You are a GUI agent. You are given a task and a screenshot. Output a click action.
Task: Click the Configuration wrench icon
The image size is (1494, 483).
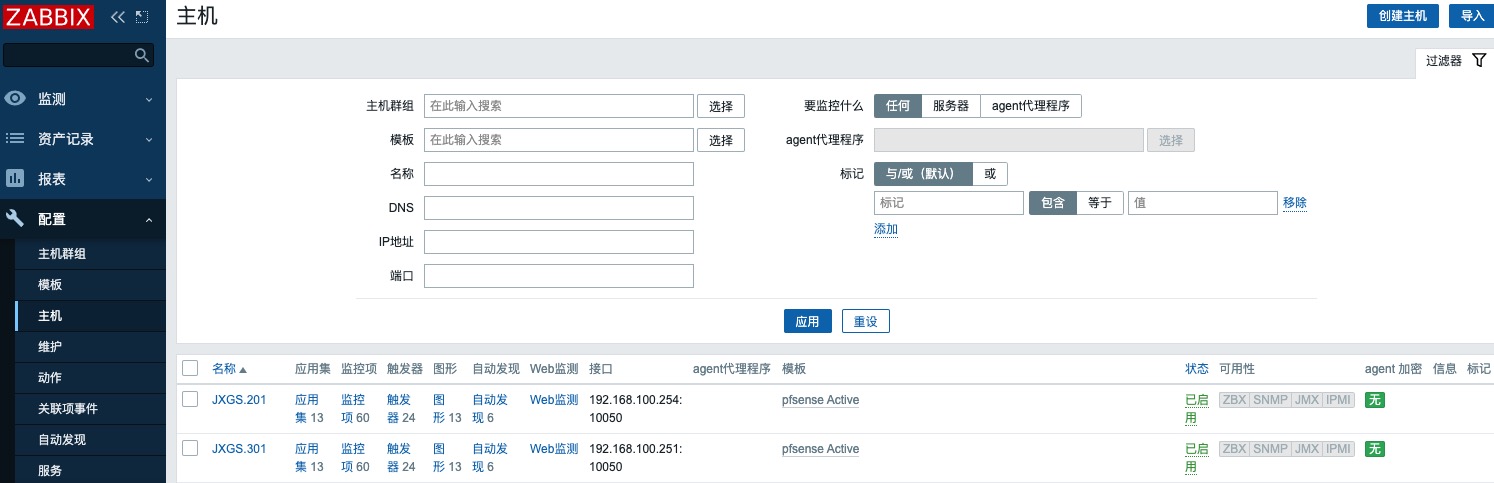click(15, 219)
